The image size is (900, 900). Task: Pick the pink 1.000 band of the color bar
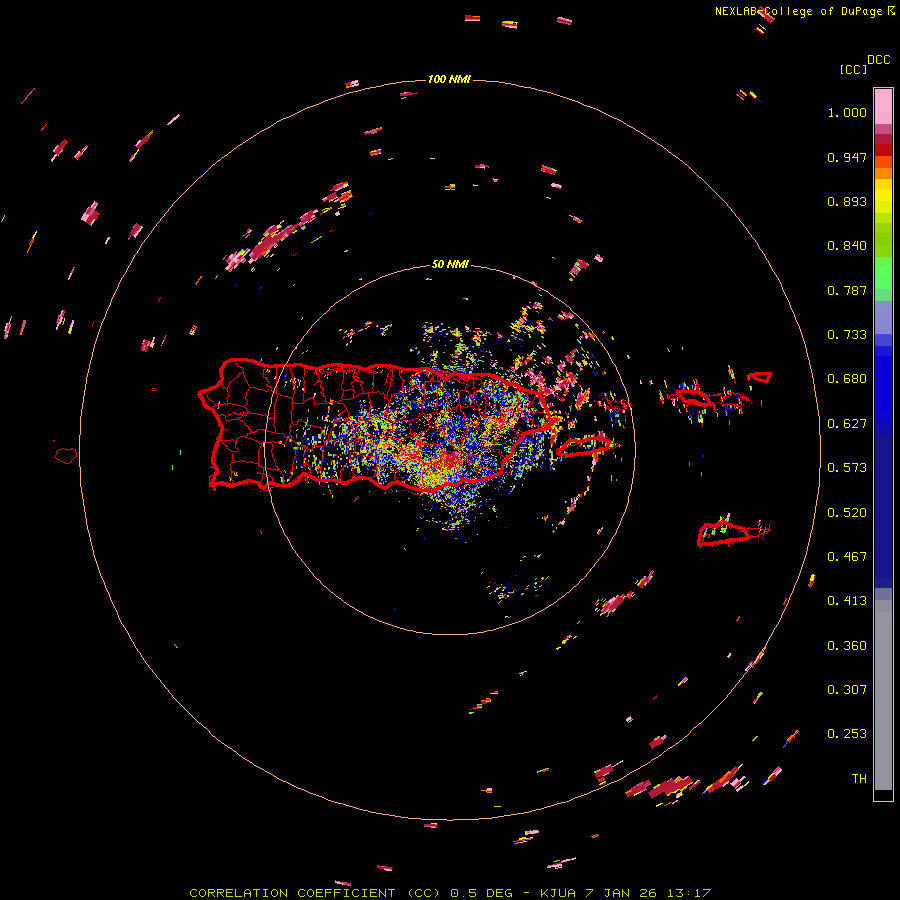883,107
